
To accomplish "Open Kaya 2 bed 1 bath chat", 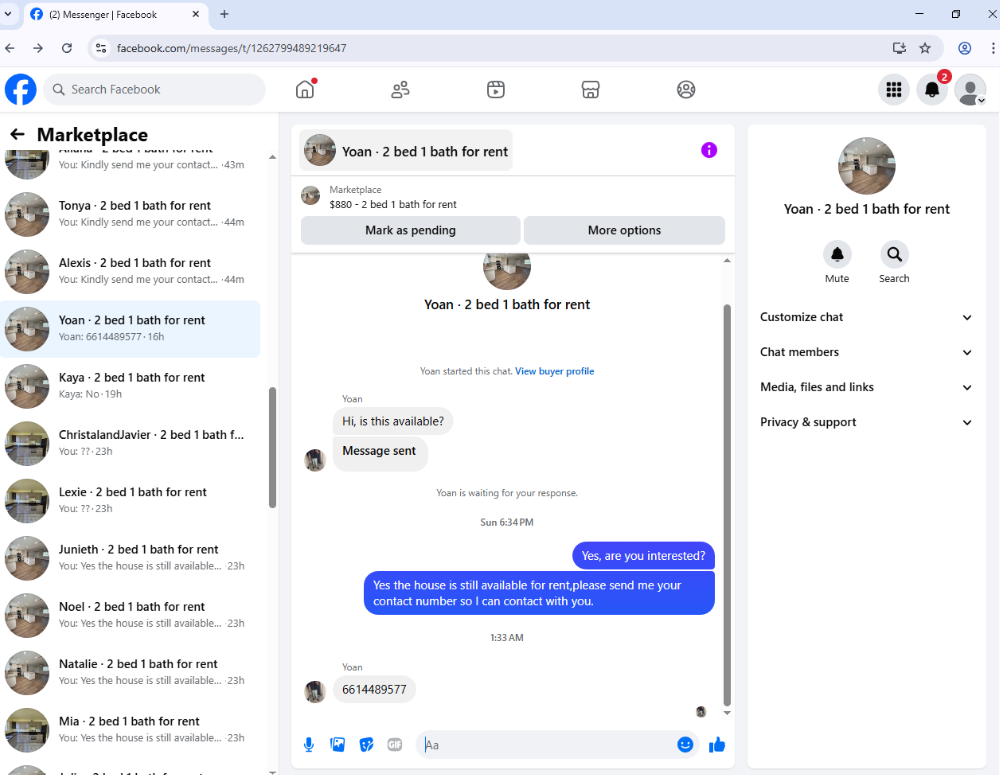I will (131, 386).
